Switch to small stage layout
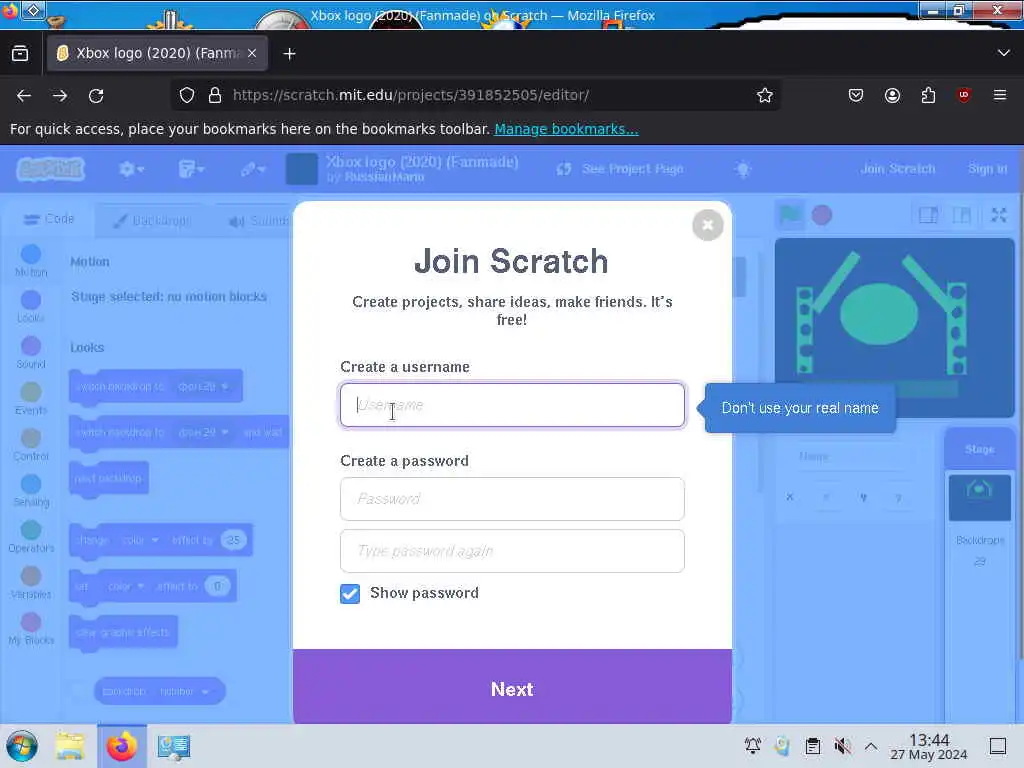 click(x=929, y=215)
